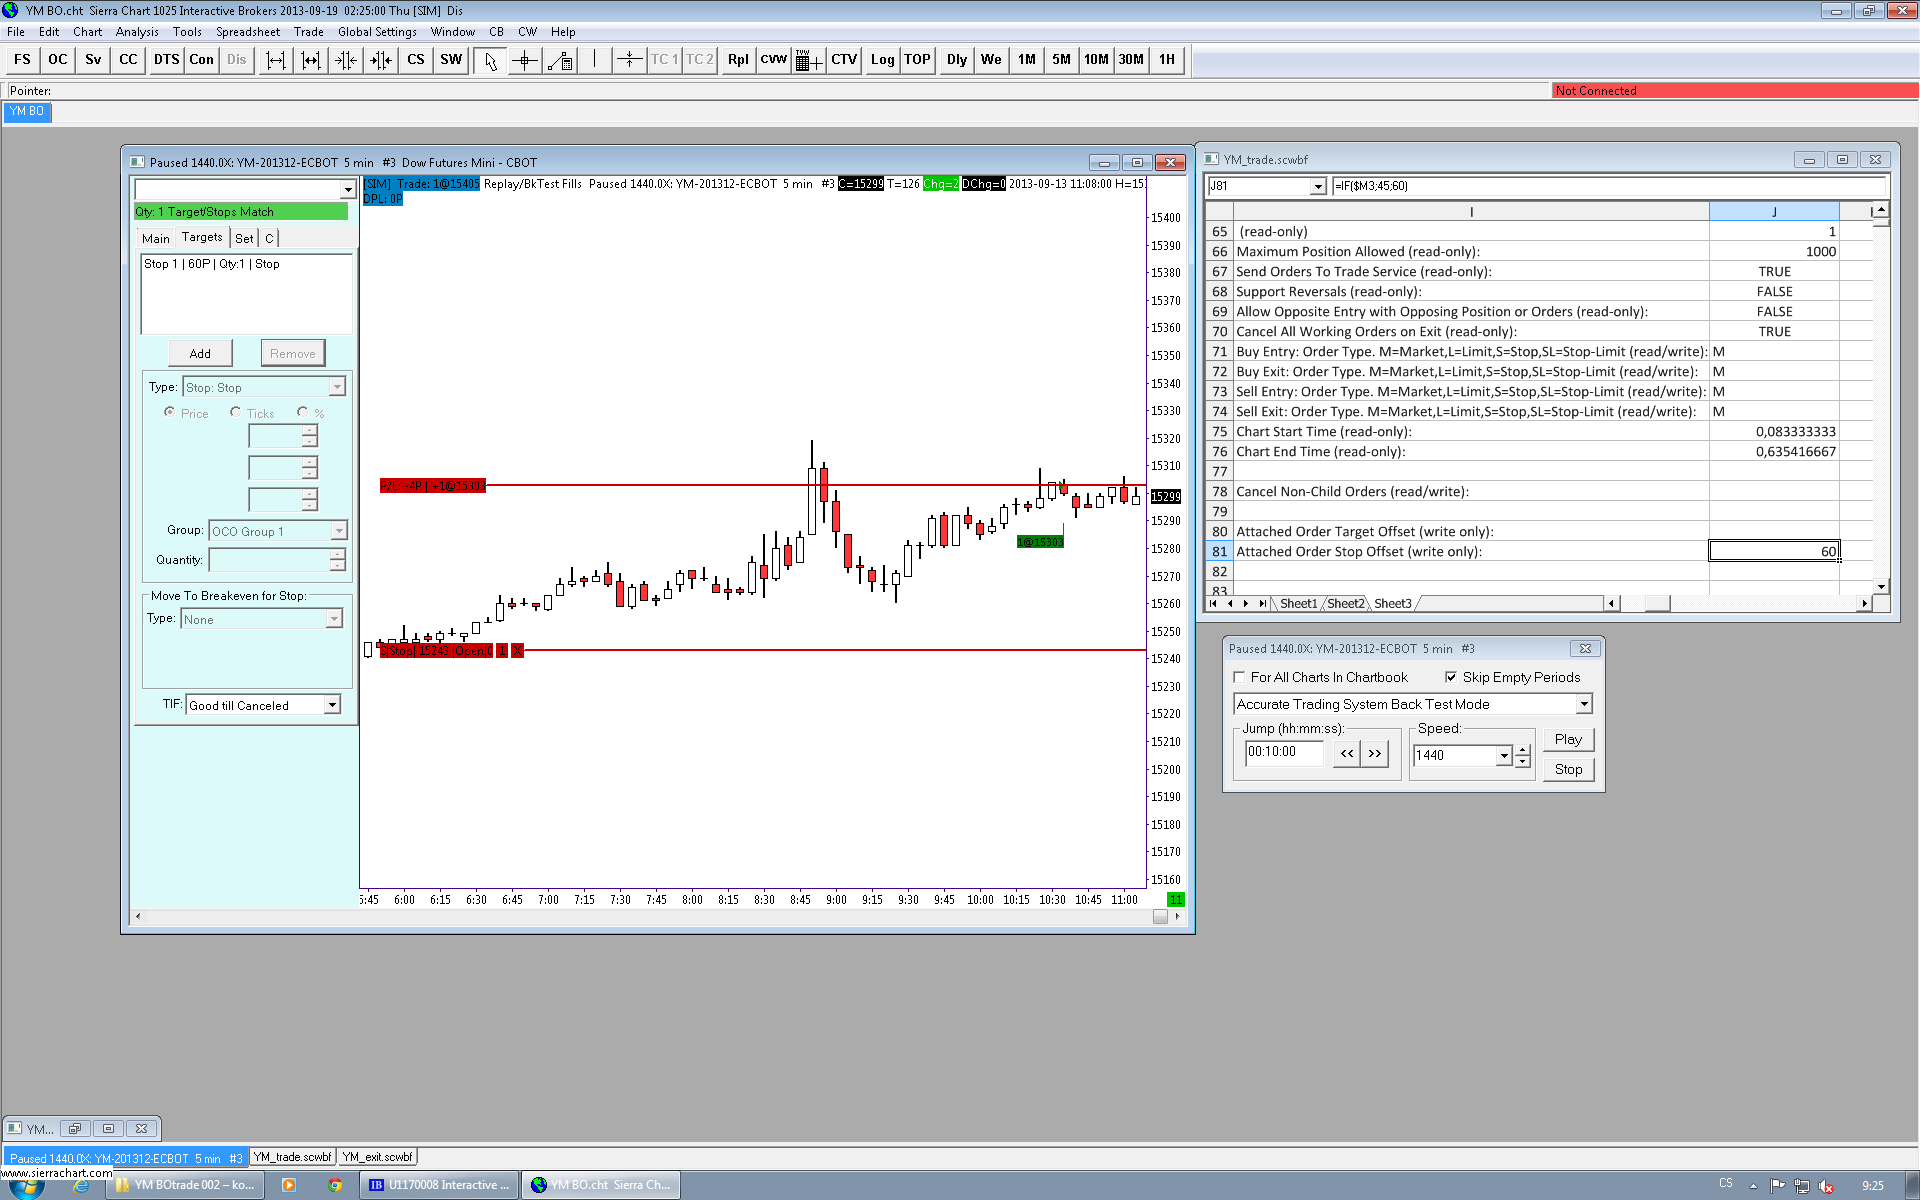Click the CC toolbar button
The image size is (1920, 1200).
click(x=128, y=60)
